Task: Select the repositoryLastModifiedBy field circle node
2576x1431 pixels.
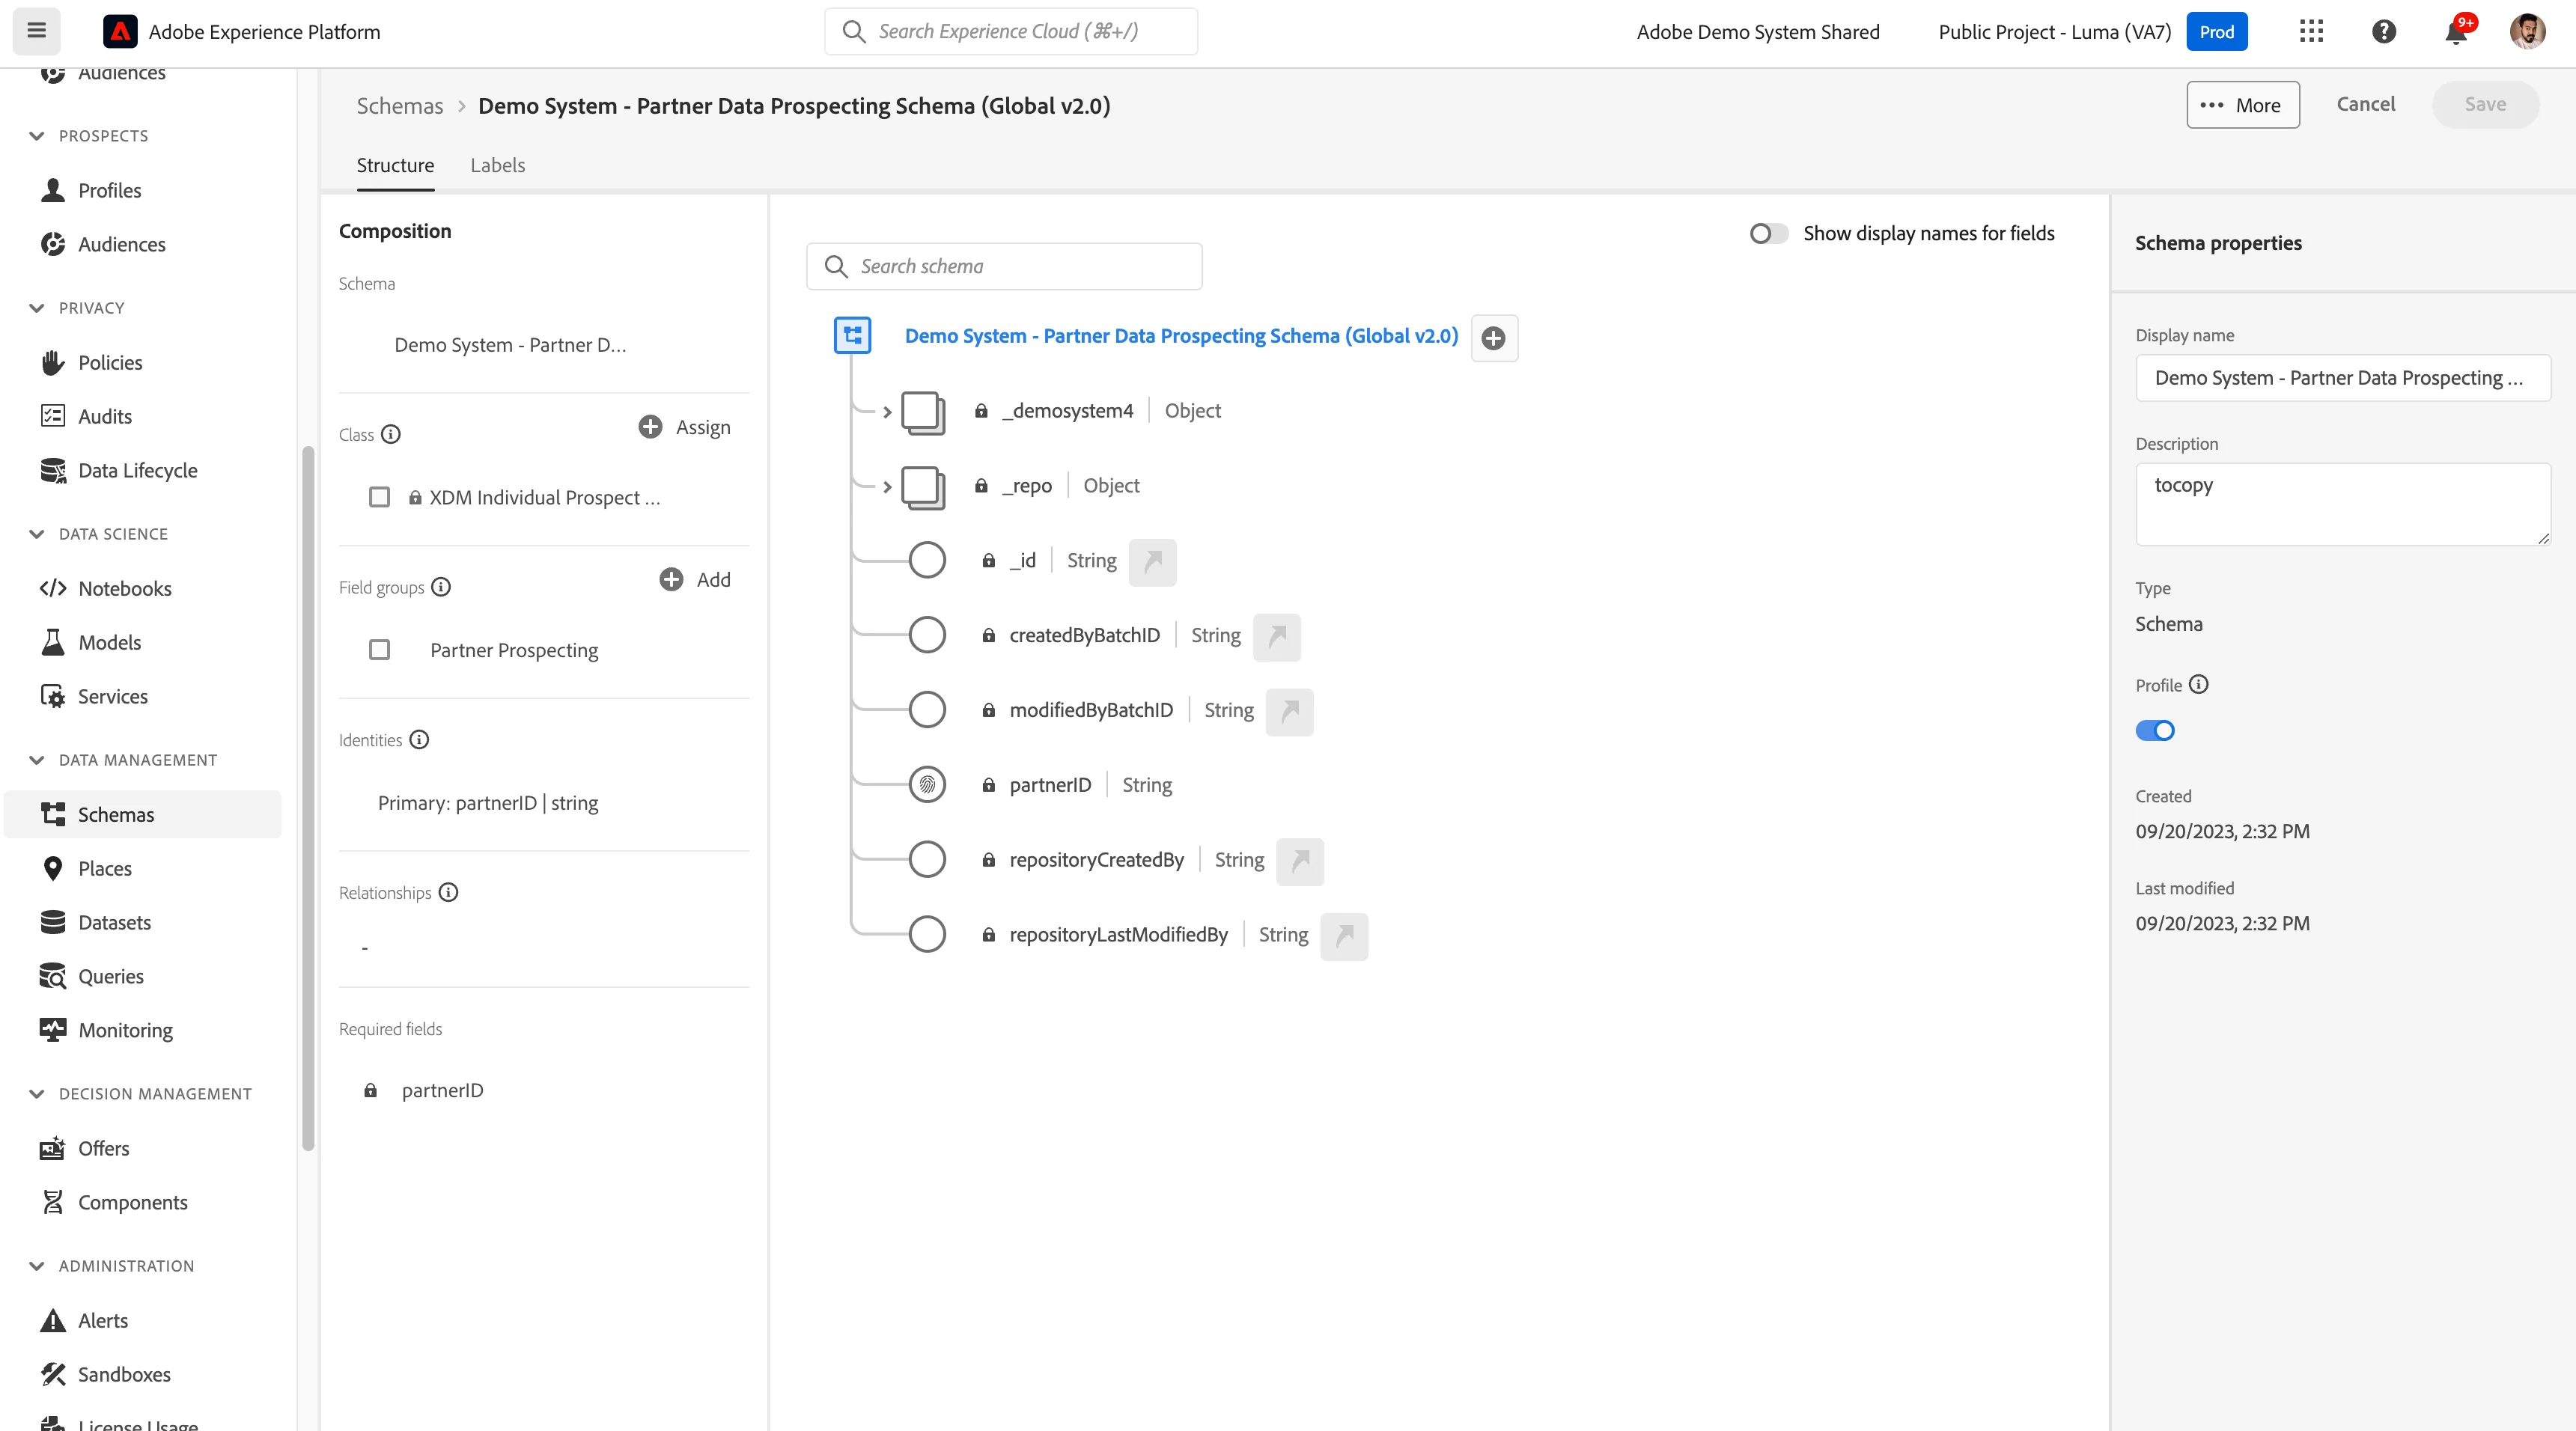Action: click(927, 935)
